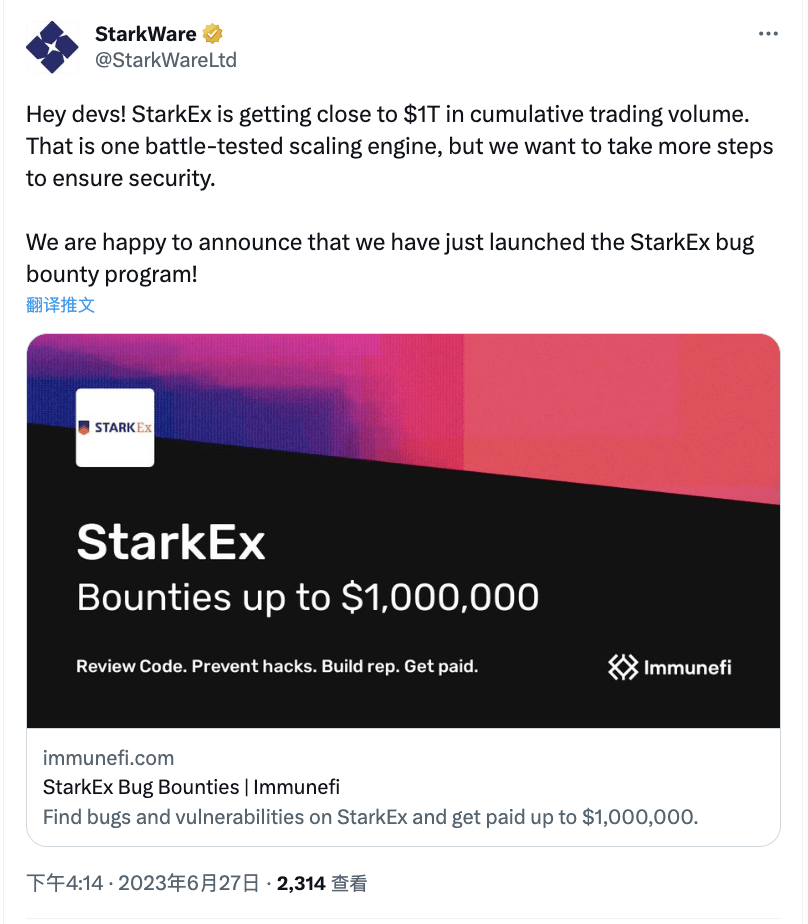808x924 pixels.
Task: Click the 翻译推文 translate button
Action: (51, 305)
